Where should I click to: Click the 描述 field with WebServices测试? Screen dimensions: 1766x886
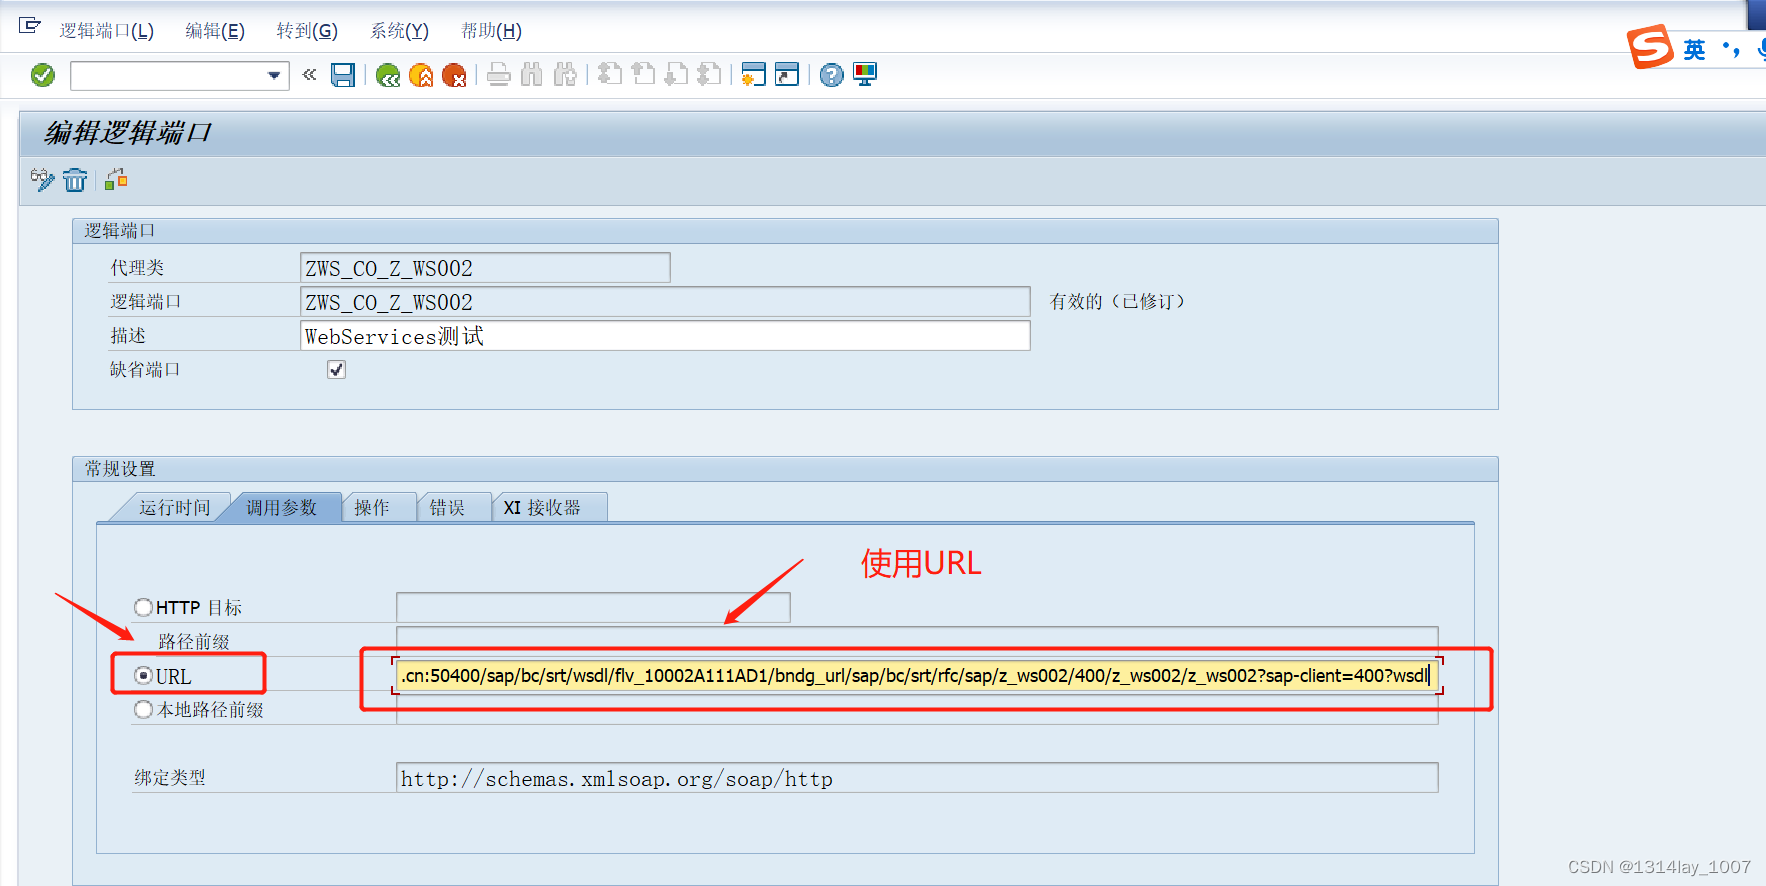click(x=665, y=336)
